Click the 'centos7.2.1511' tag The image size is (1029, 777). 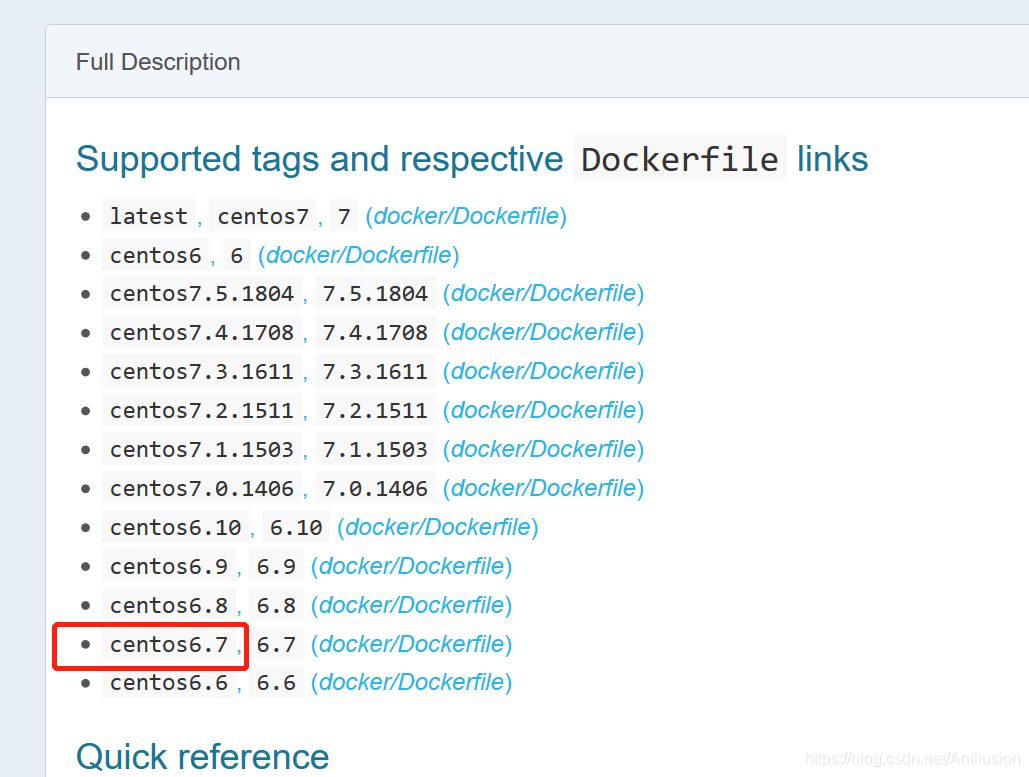click(202, 410)
